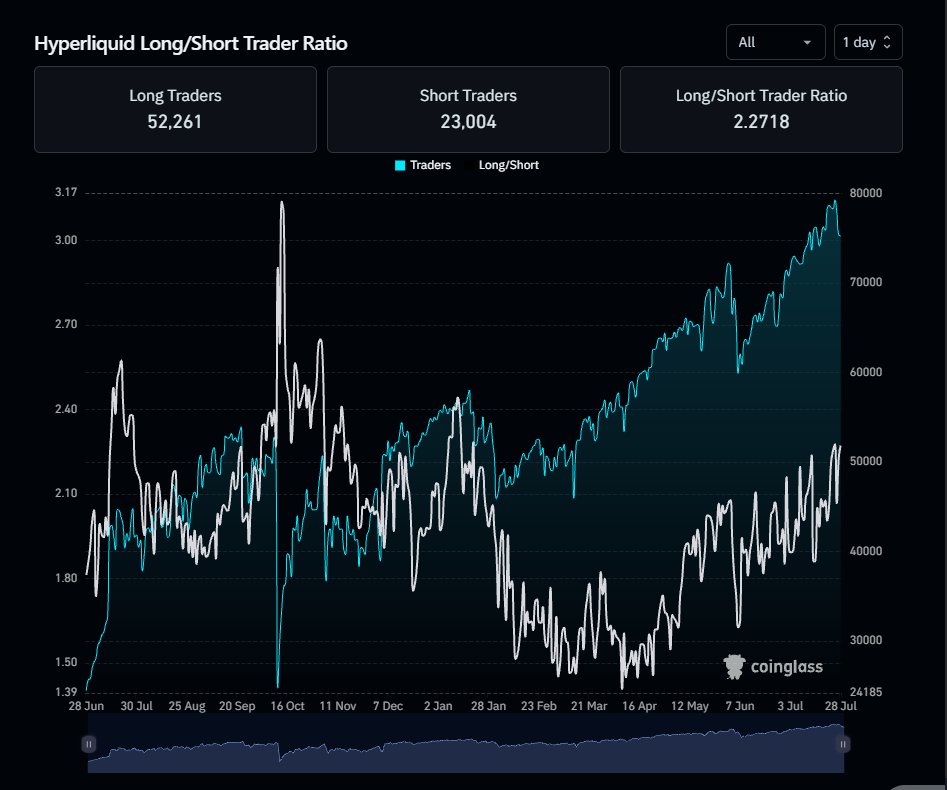Click the '28 Jul' x-axis date label
This screenshot has width=947, height=790.
(841, 706)
